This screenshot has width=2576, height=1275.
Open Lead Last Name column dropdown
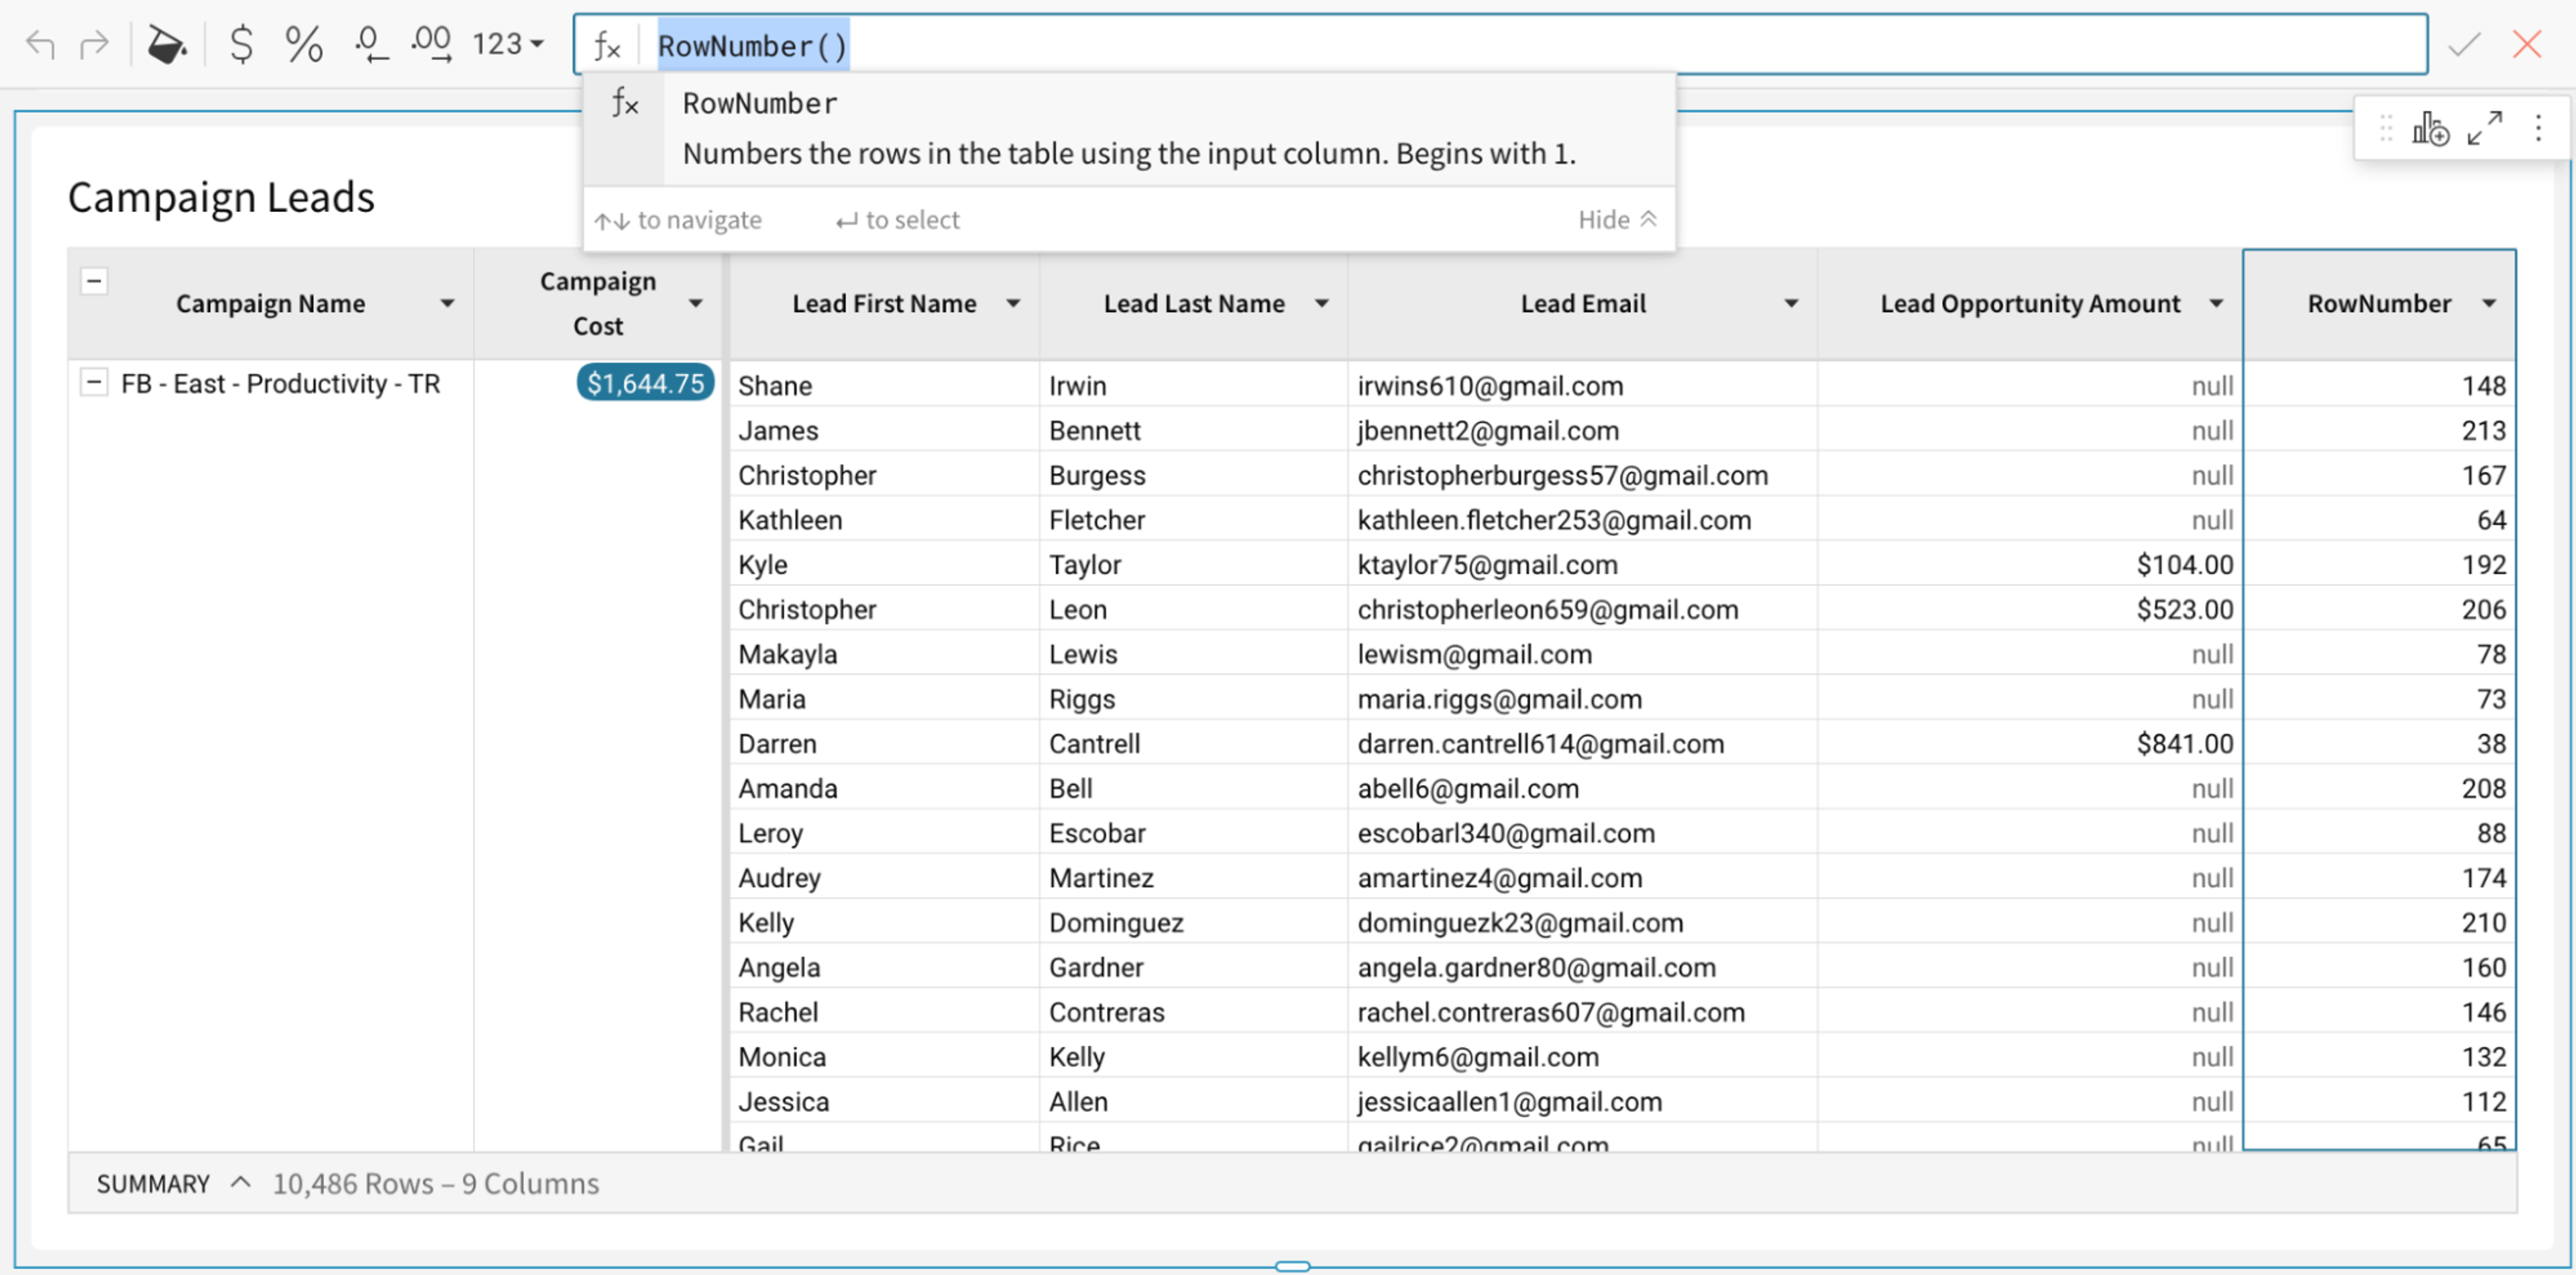click(x=1321, y=303)
